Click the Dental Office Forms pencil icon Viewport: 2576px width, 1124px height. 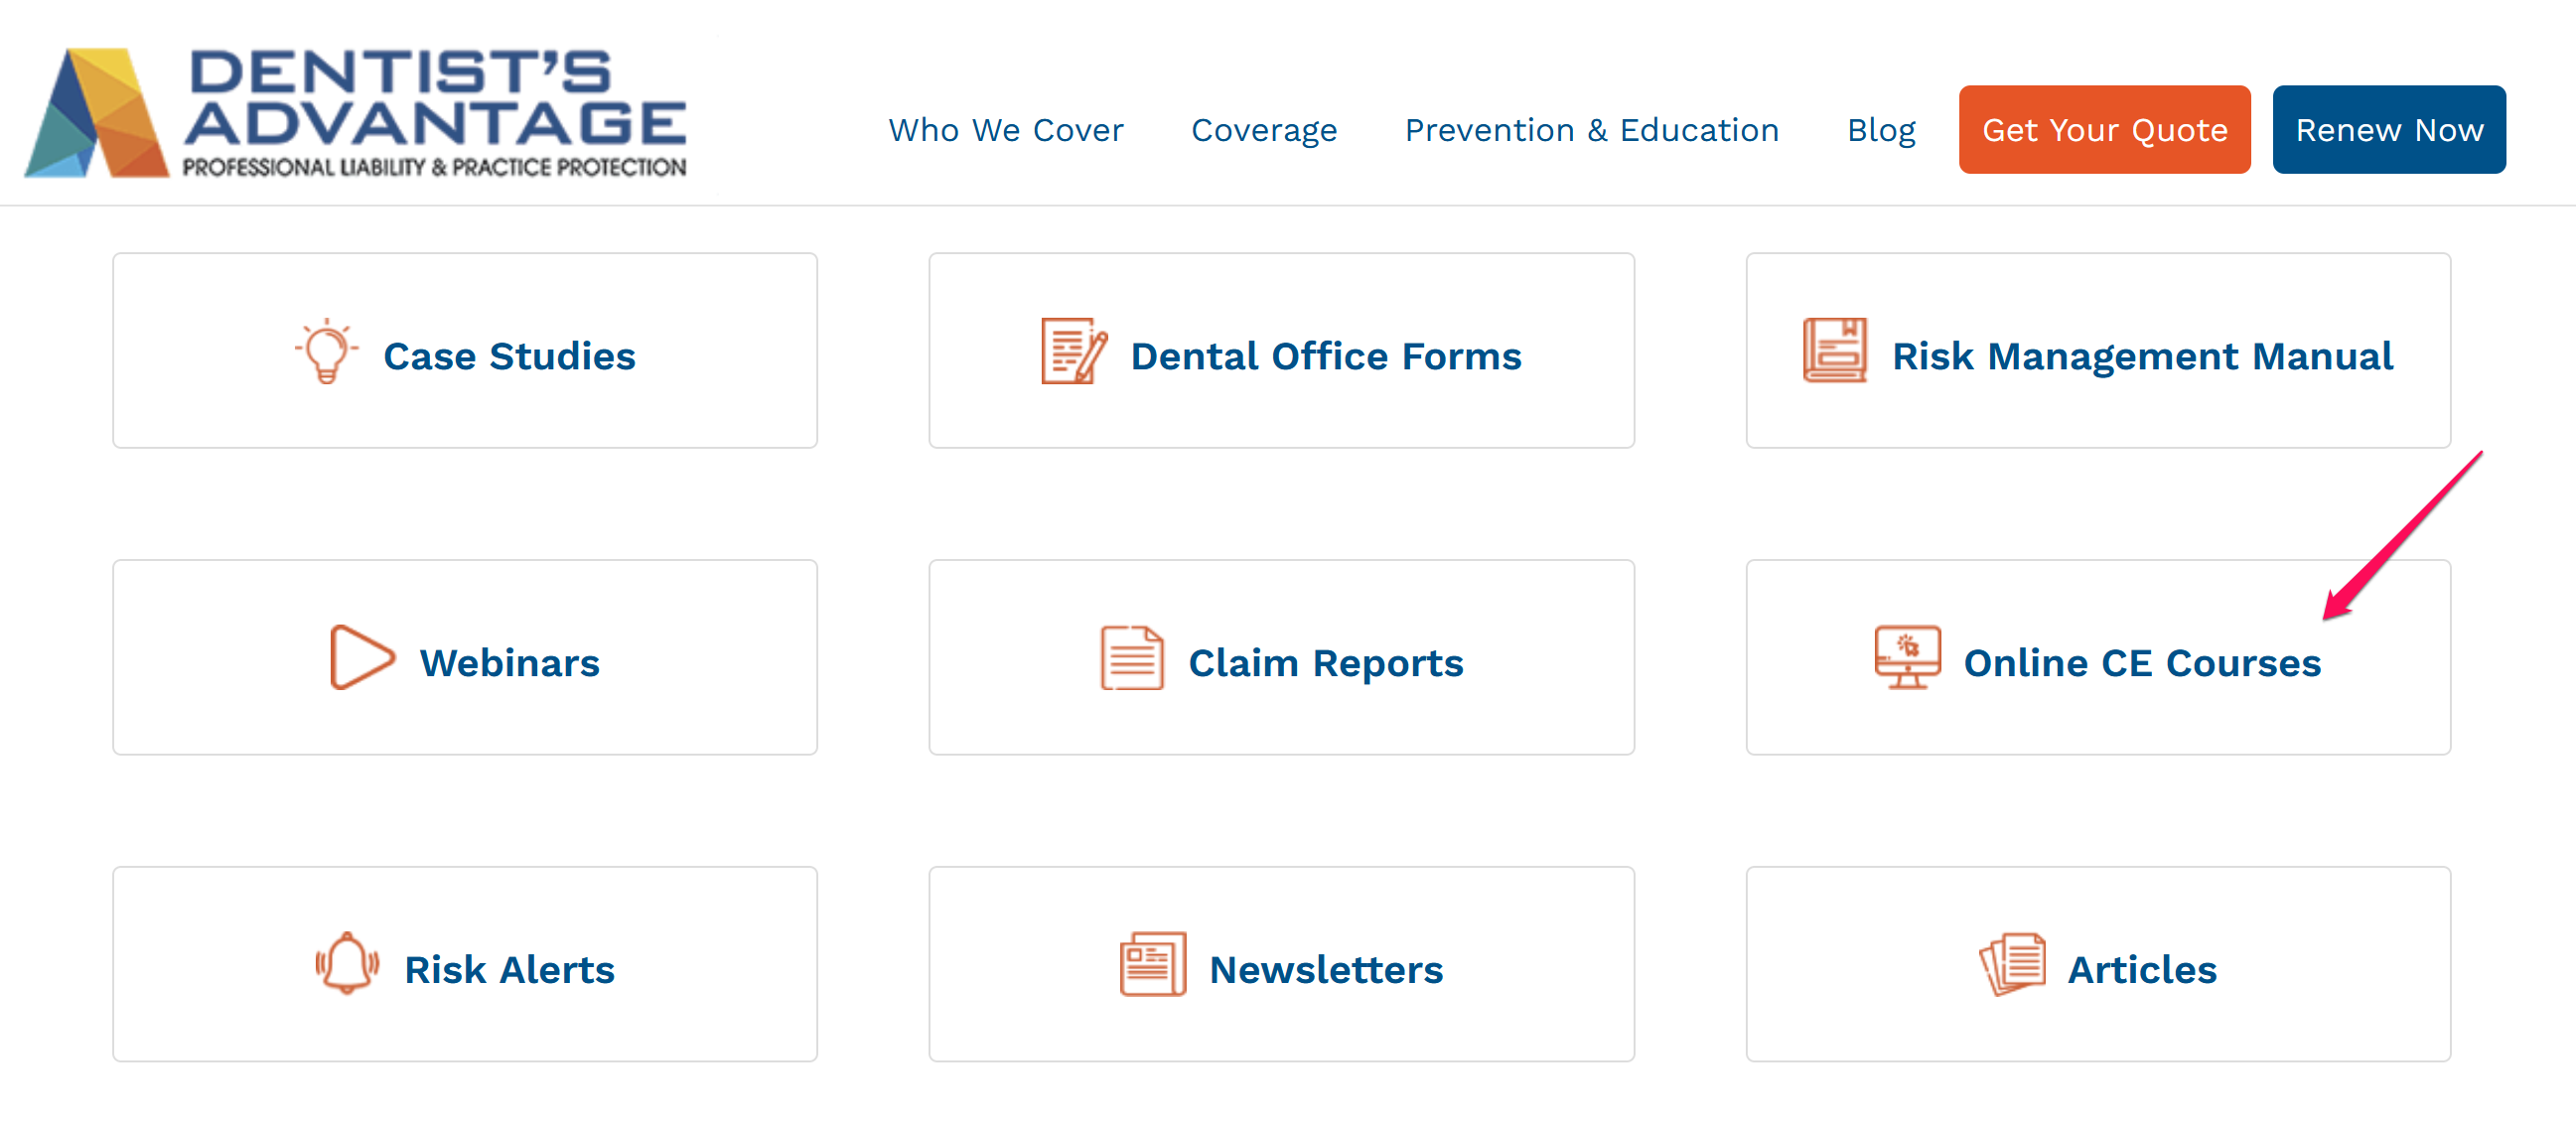pos(1074,351)
